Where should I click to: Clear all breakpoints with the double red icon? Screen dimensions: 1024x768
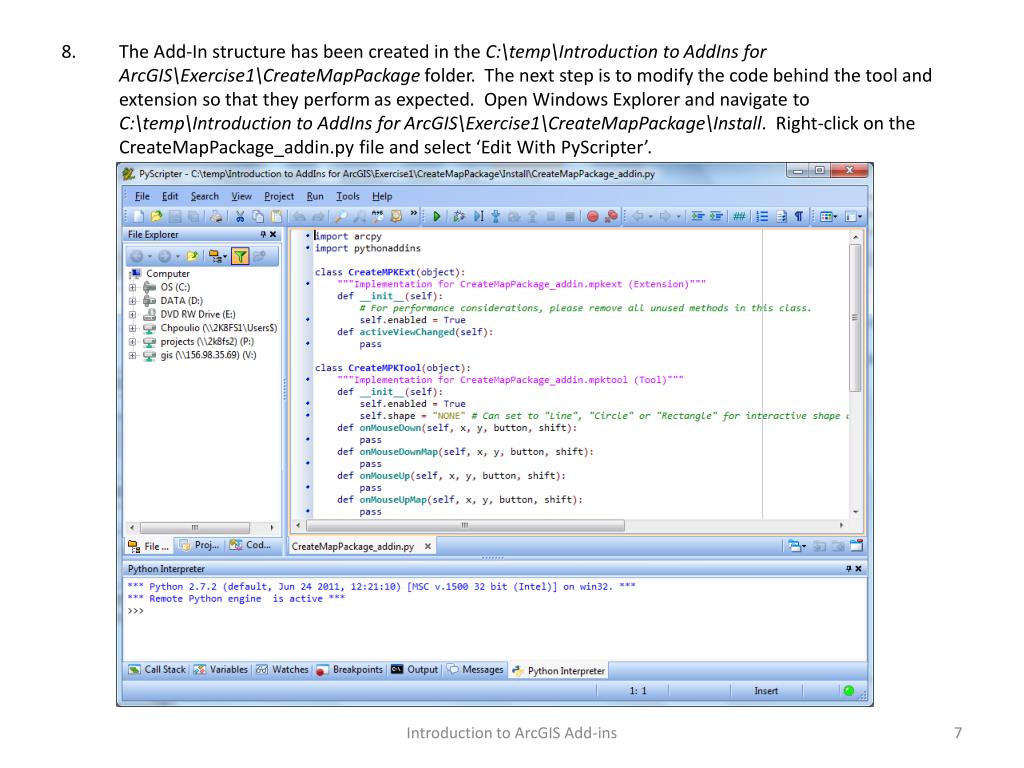[x=611, y=216]
